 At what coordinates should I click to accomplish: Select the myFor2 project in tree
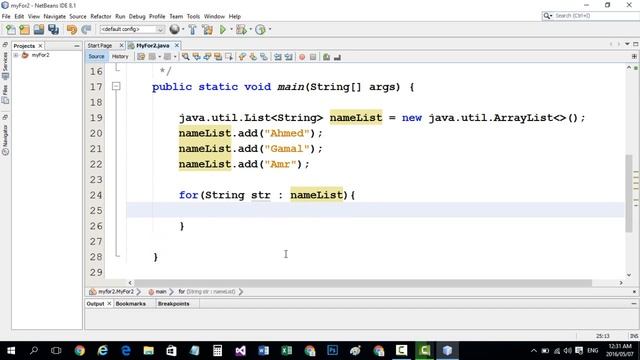click(x=40, y=55)
